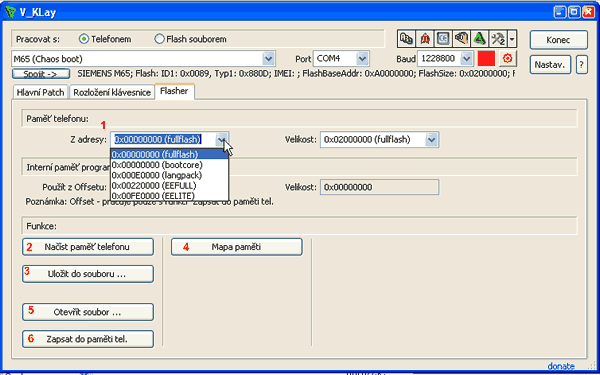Click the Spojit -> connect button
600x375 pixels.
(x=41, y=73)
